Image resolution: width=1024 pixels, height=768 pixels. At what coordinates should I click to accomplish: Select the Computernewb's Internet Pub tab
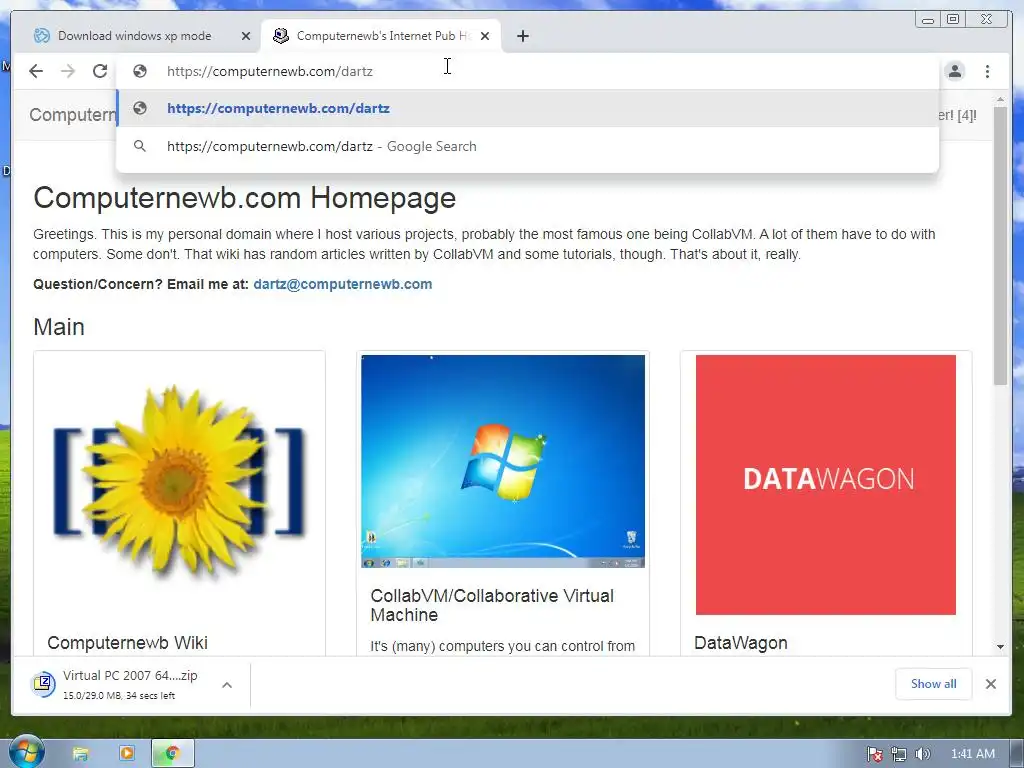coord(381,36)
